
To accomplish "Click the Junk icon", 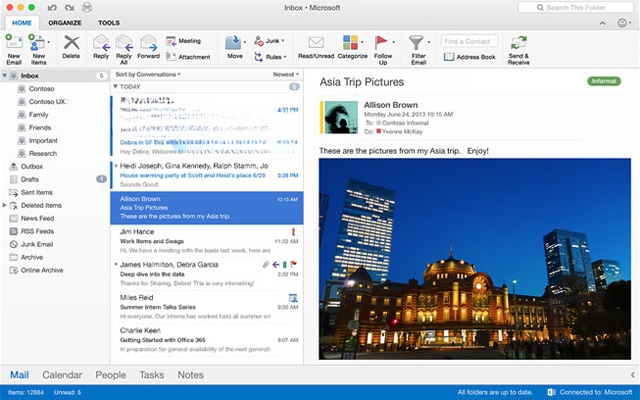I will click(259, 40).
